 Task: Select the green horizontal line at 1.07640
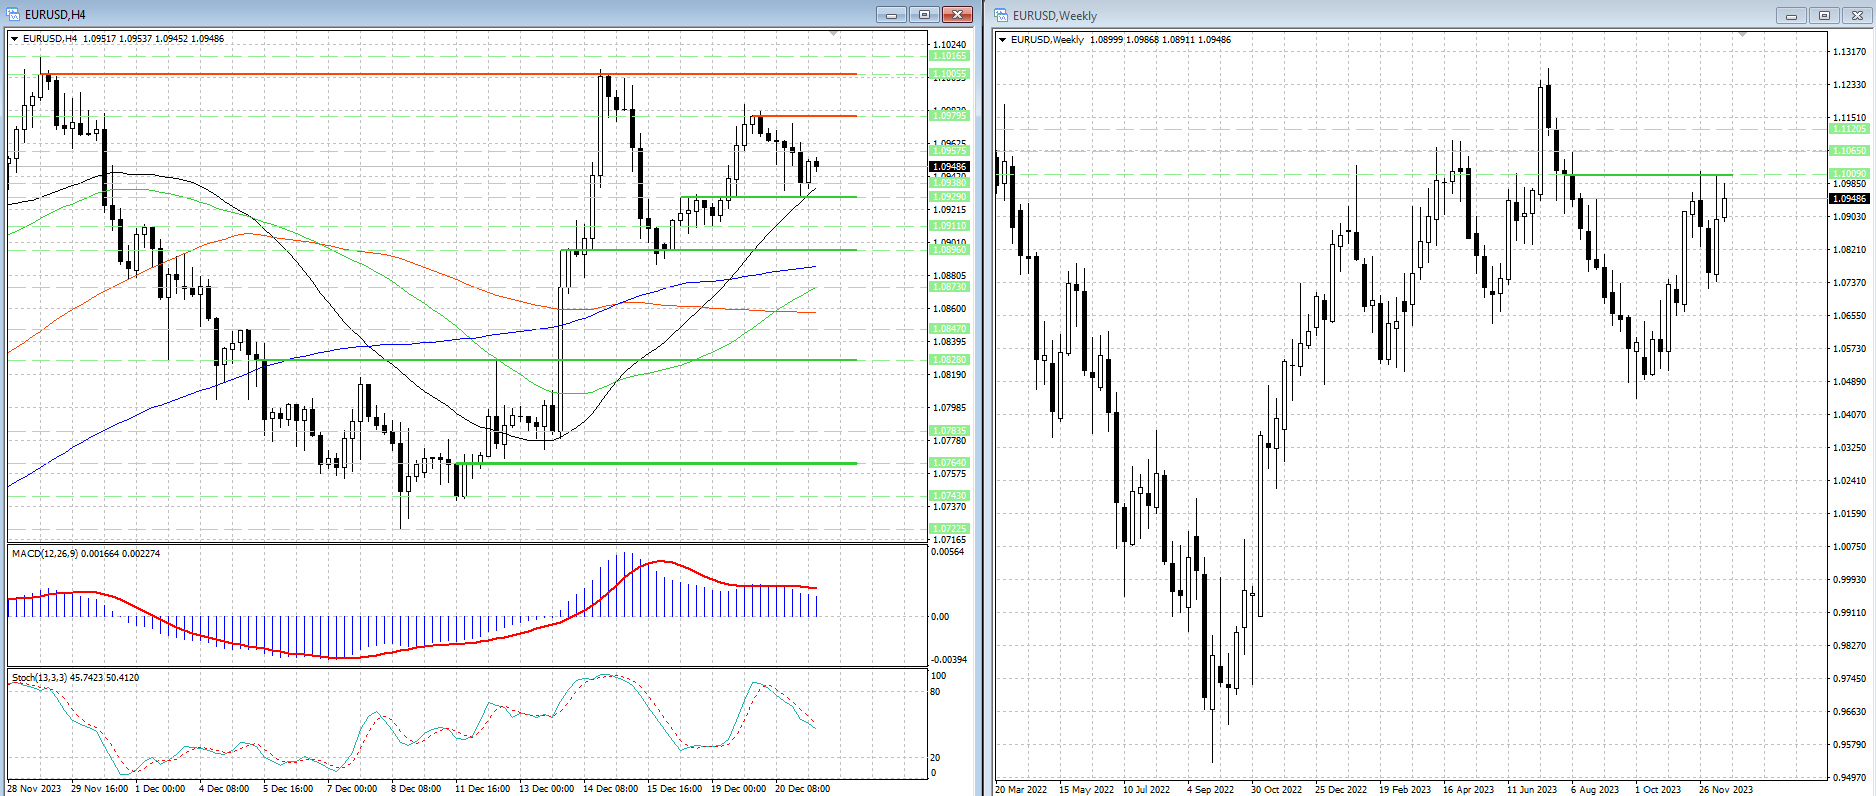click(x=660, y=463)
